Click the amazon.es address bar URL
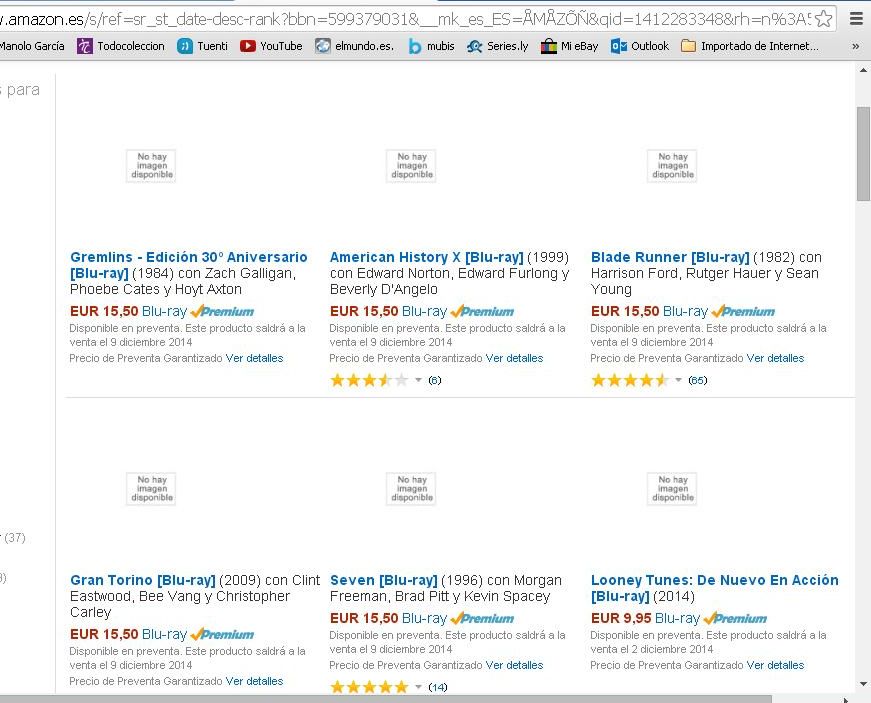 tap(400, 18)
